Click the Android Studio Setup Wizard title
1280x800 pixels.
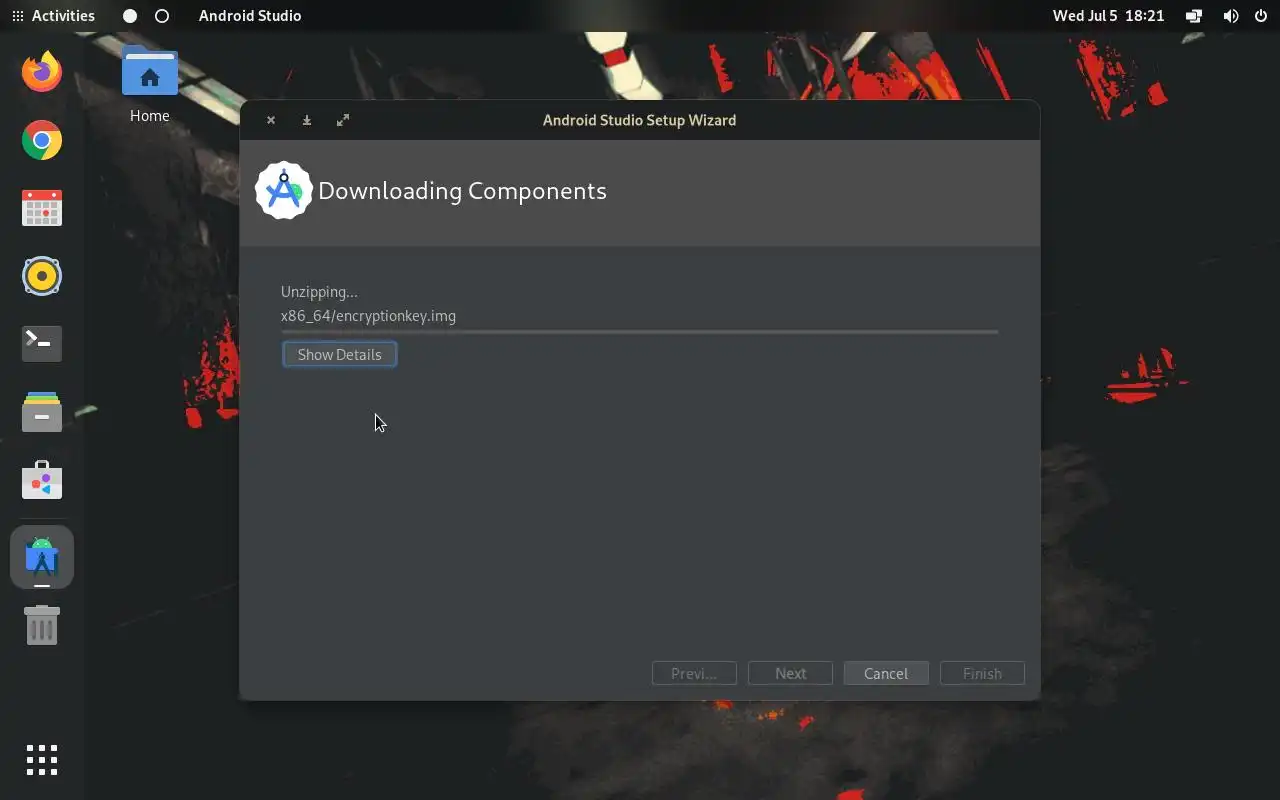[639, 120]
